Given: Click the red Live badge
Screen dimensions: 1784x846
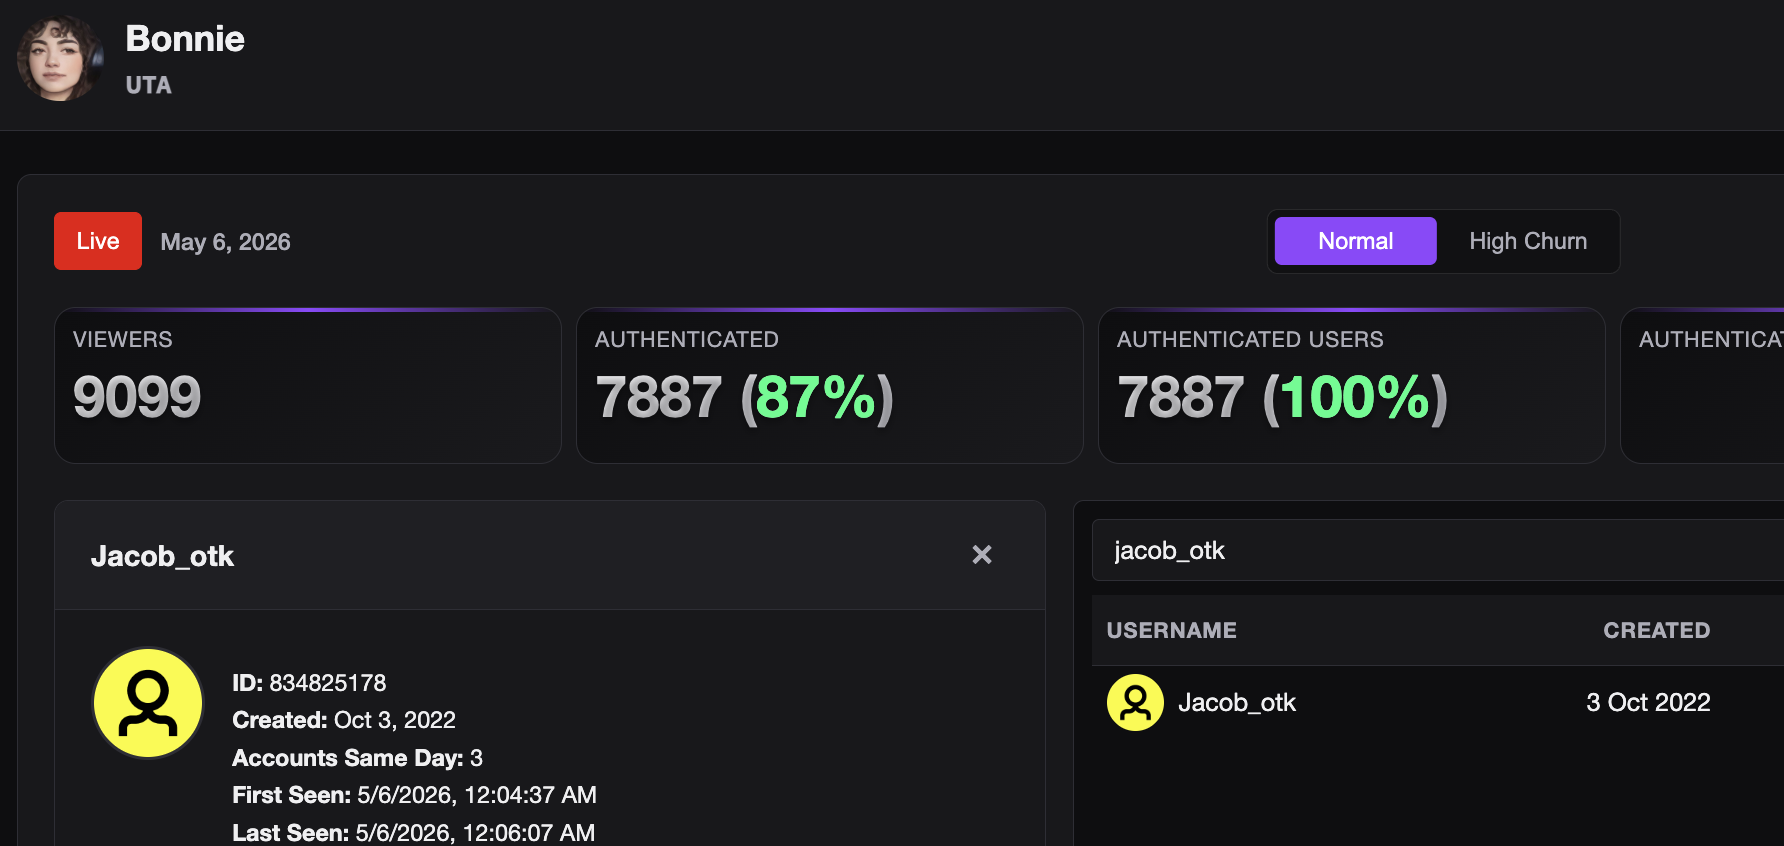Looking at the screenshot, I should [98, 241].
